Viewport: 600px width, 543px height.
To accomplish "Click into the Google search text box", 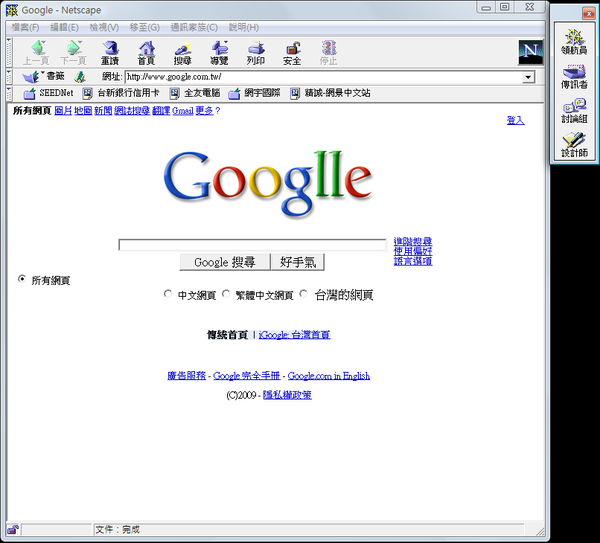I will click(x=252, y=245).
